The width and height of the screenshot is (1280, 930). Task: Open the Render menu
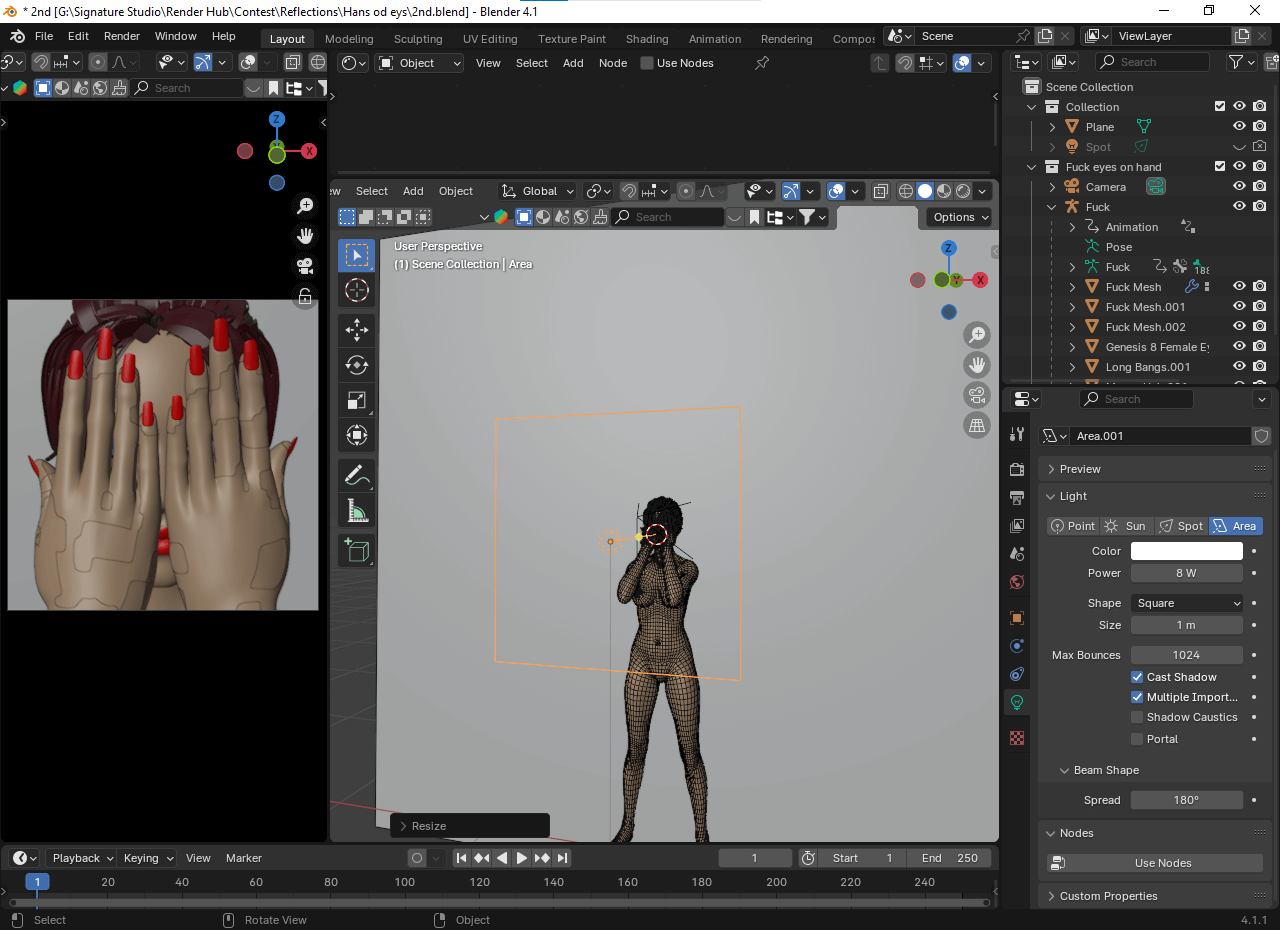[x=122, y=36]
